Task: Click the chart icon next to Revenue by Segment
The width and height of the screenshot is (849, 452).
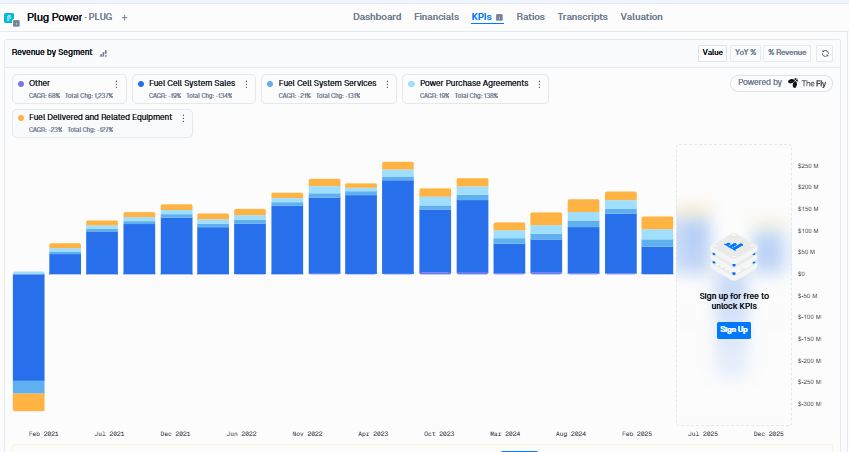Action: (x=103, y=53)
